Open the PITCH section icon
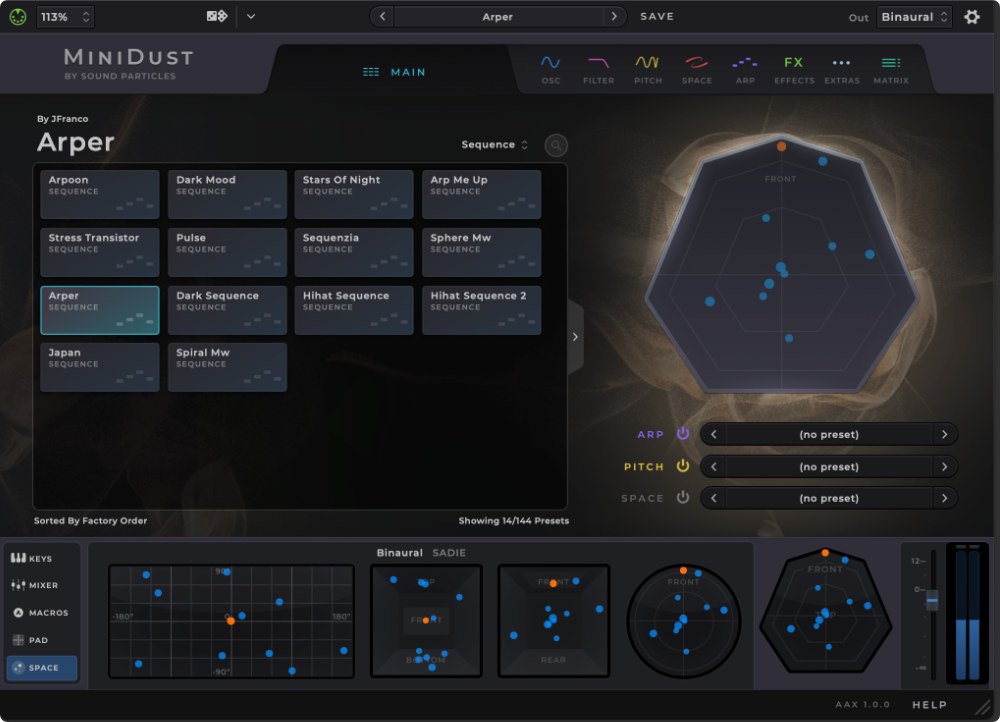 (647, 70)
